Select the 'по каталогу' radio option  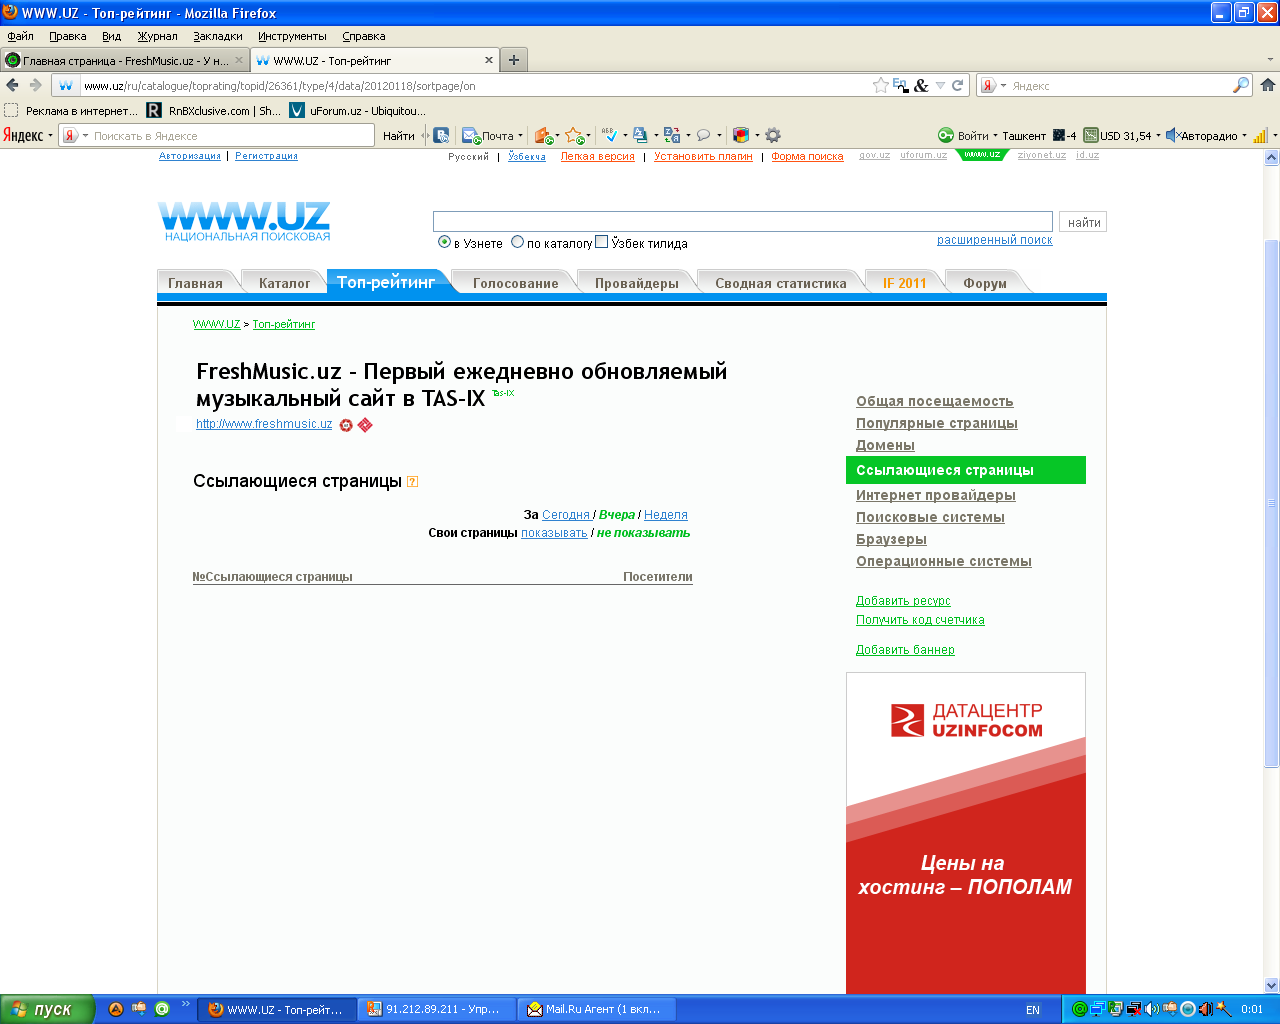pyautogui.click(x=517, y=242)
